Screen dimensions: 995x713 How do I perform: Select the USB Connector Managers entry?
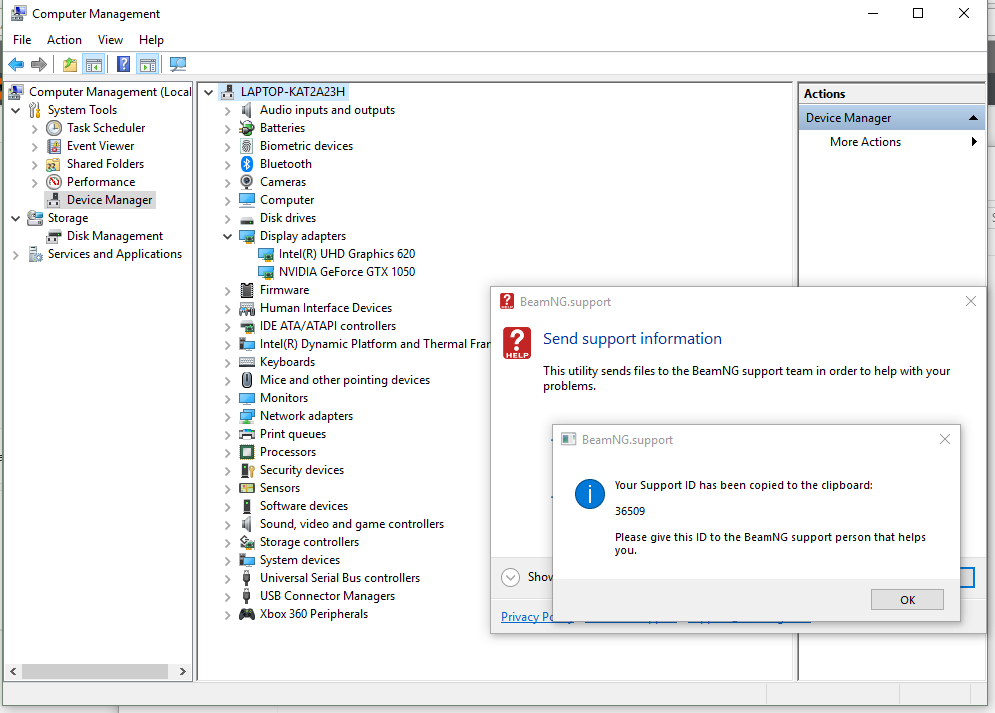327,596
